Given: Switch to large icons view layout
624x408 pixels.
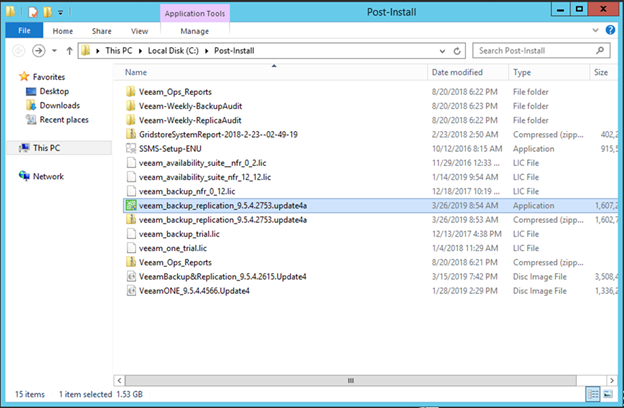Looking at the screenshot, I should point(608,394).
